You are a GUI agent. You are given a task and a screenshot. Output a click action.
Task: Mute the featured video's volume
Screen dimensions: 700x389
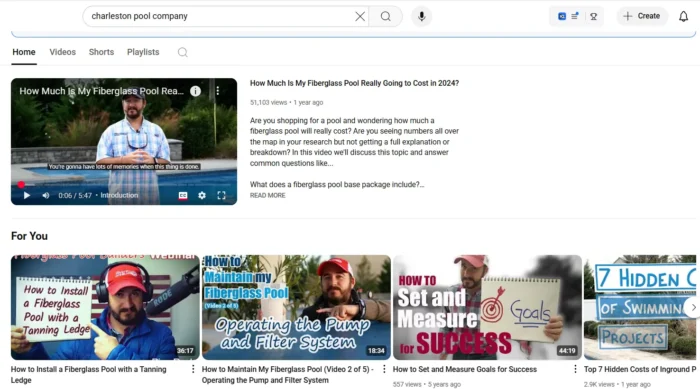[x=46, y=196]
